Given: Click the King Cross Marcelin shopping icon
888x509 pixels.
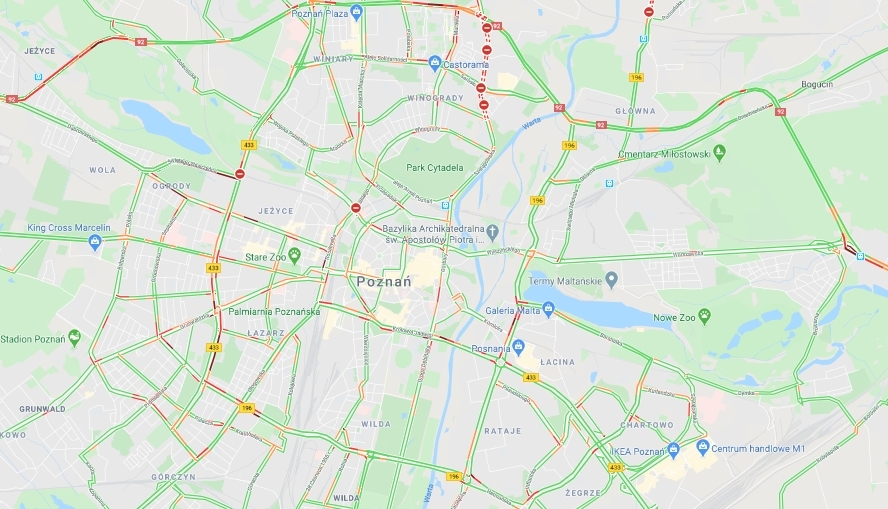Looking at the screenshot, I should pyautogui.click(x=95, y=243).
